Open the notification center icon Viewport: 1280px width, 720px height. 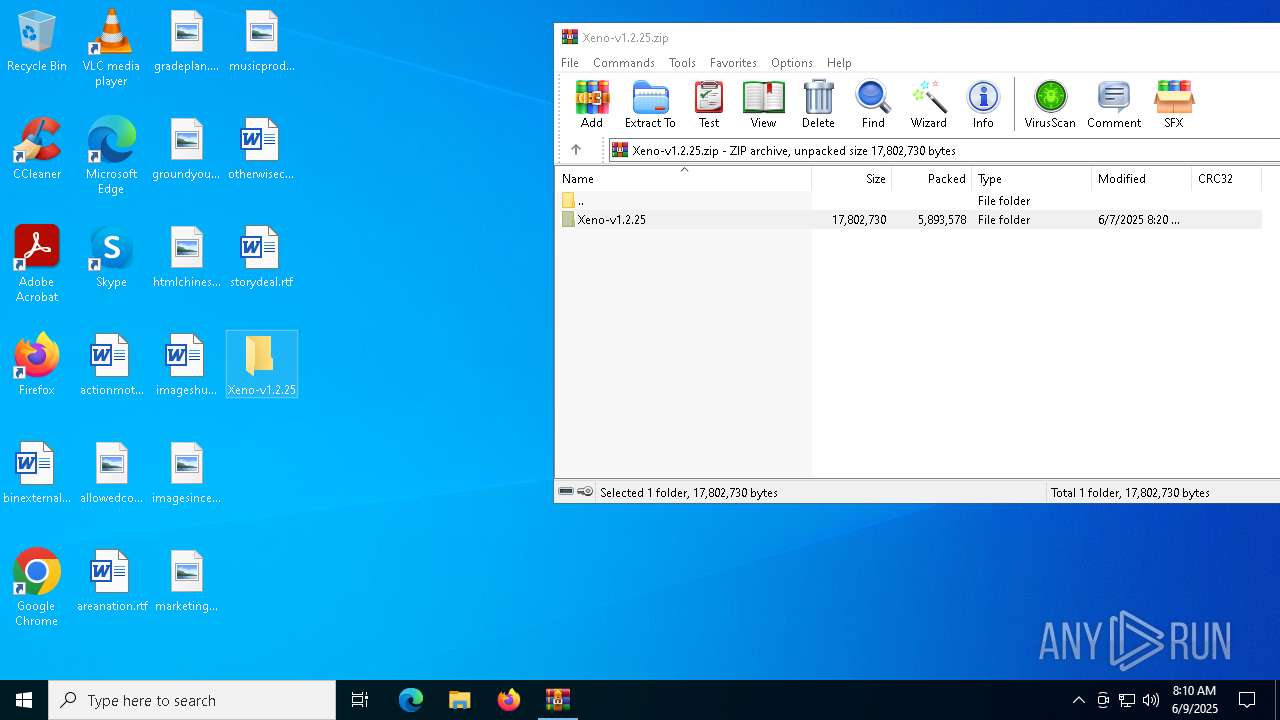coord(1247,700)
